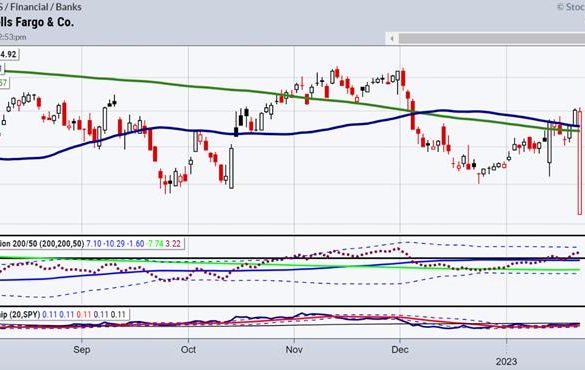Click the tall red hollow candle at right edge
The width and height of the screenshot is (585, 370).
tap(580, 161)
